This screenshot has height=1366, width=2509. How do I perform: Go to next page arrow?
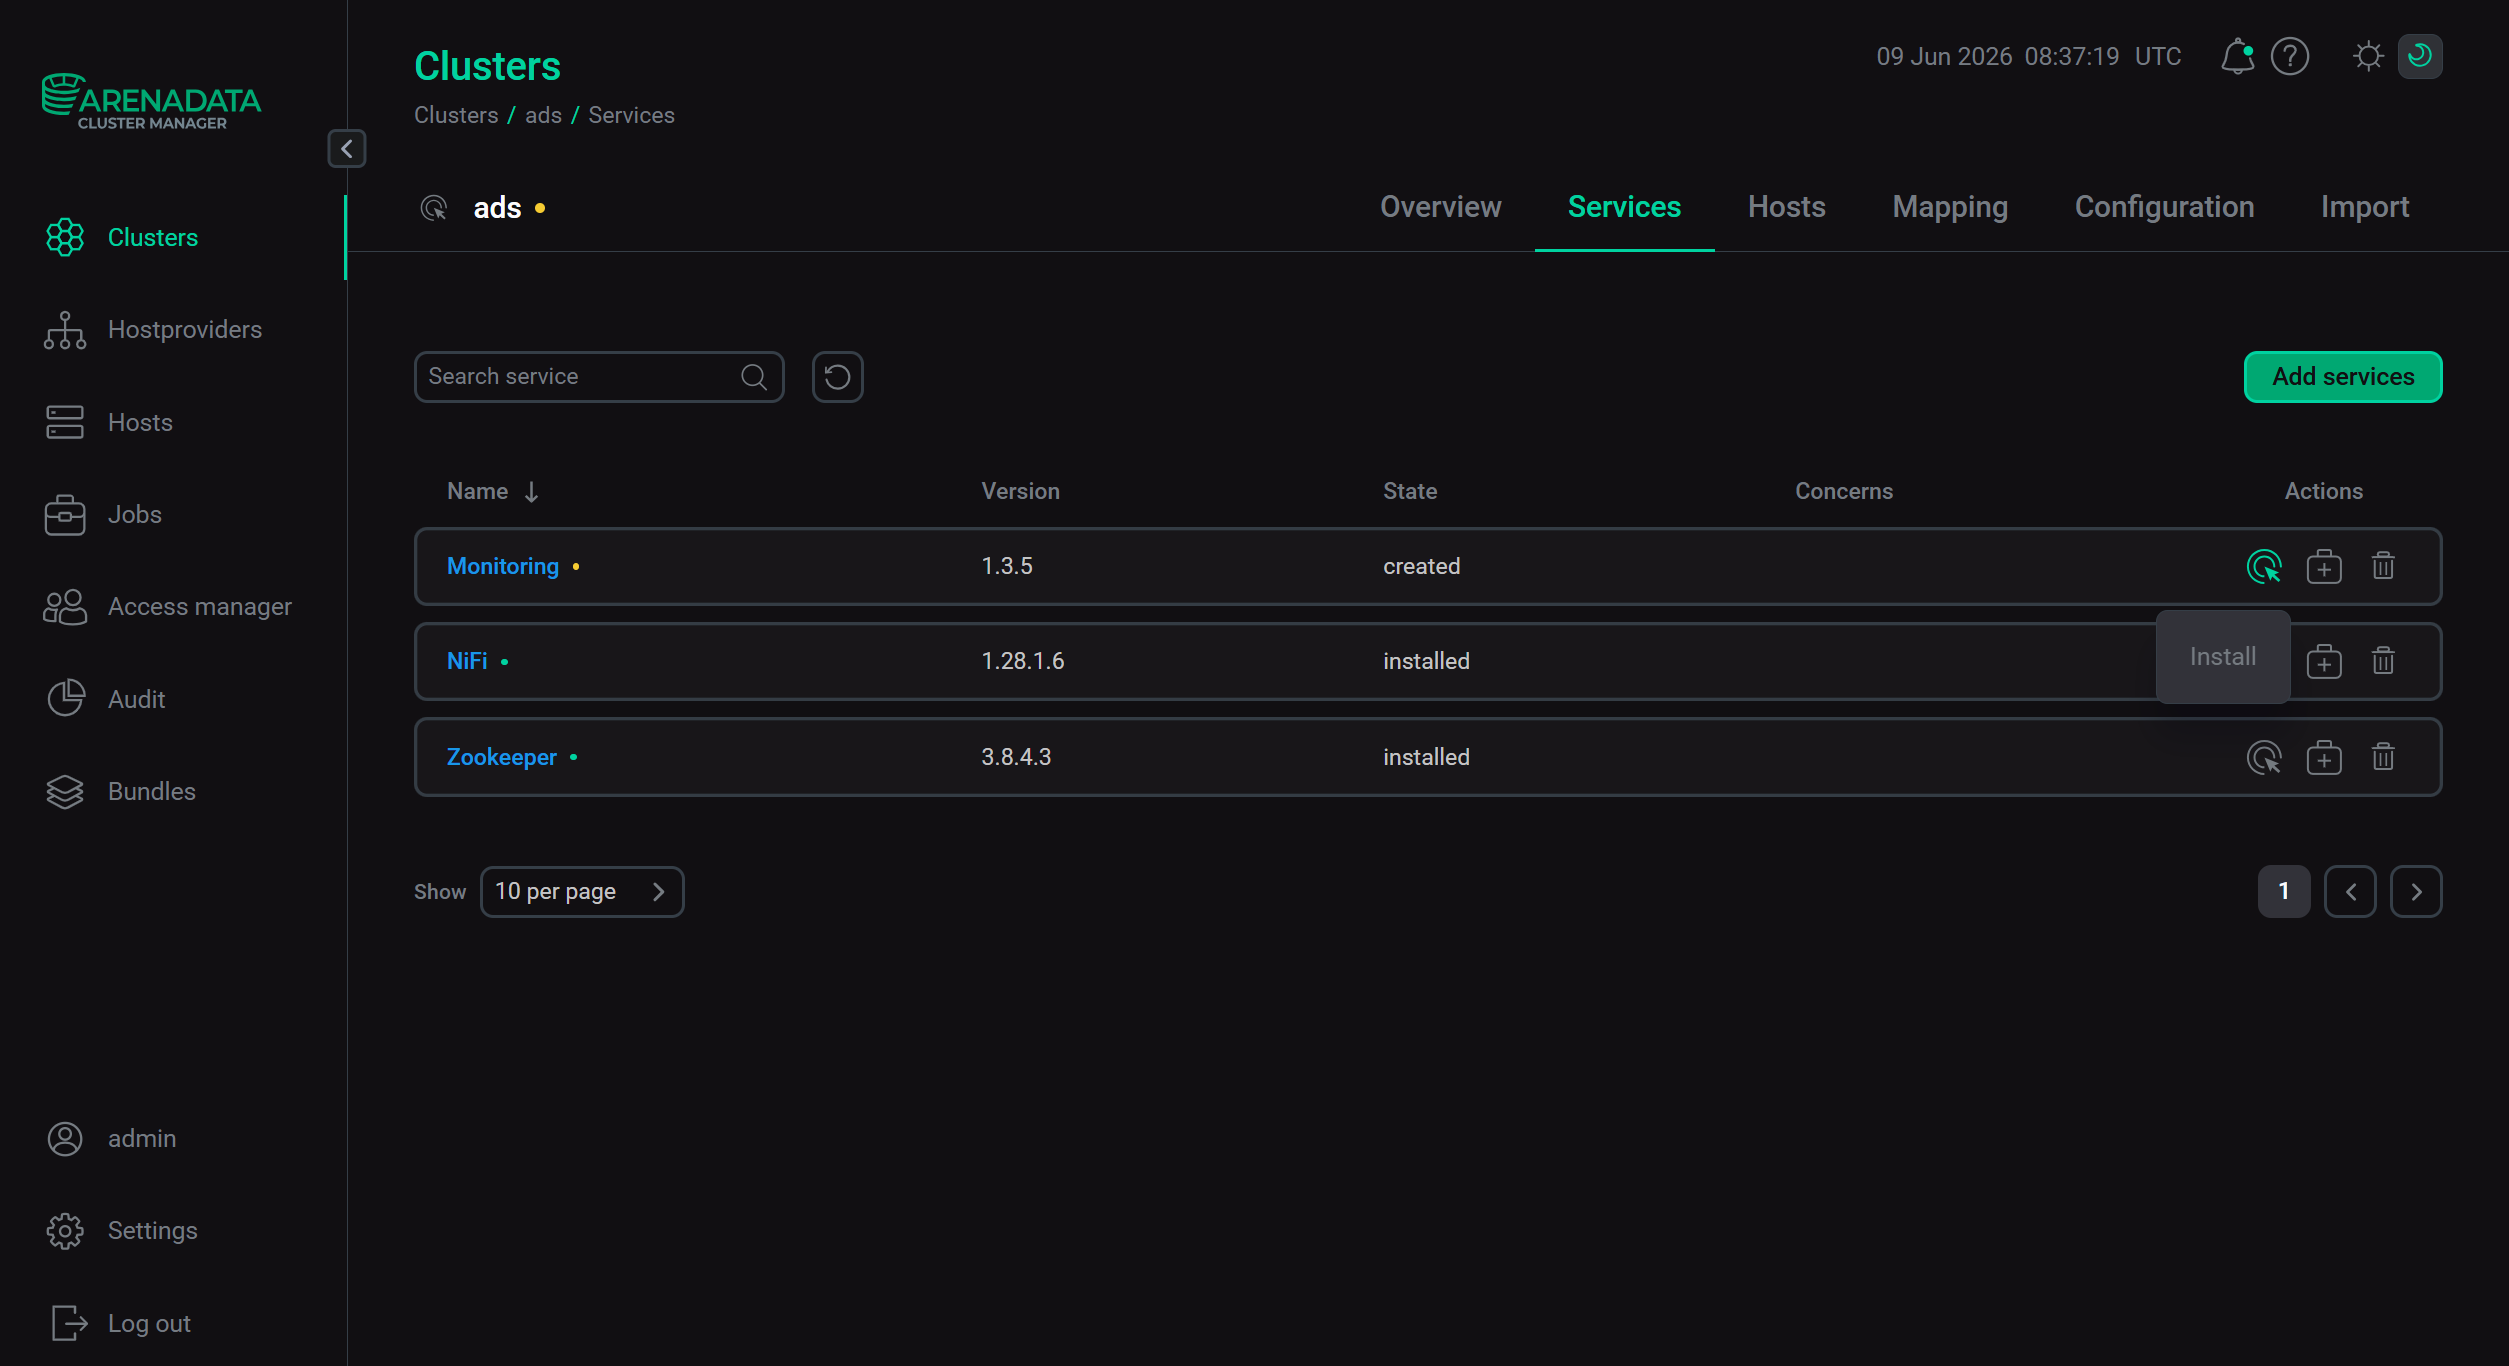[2416, 891]
